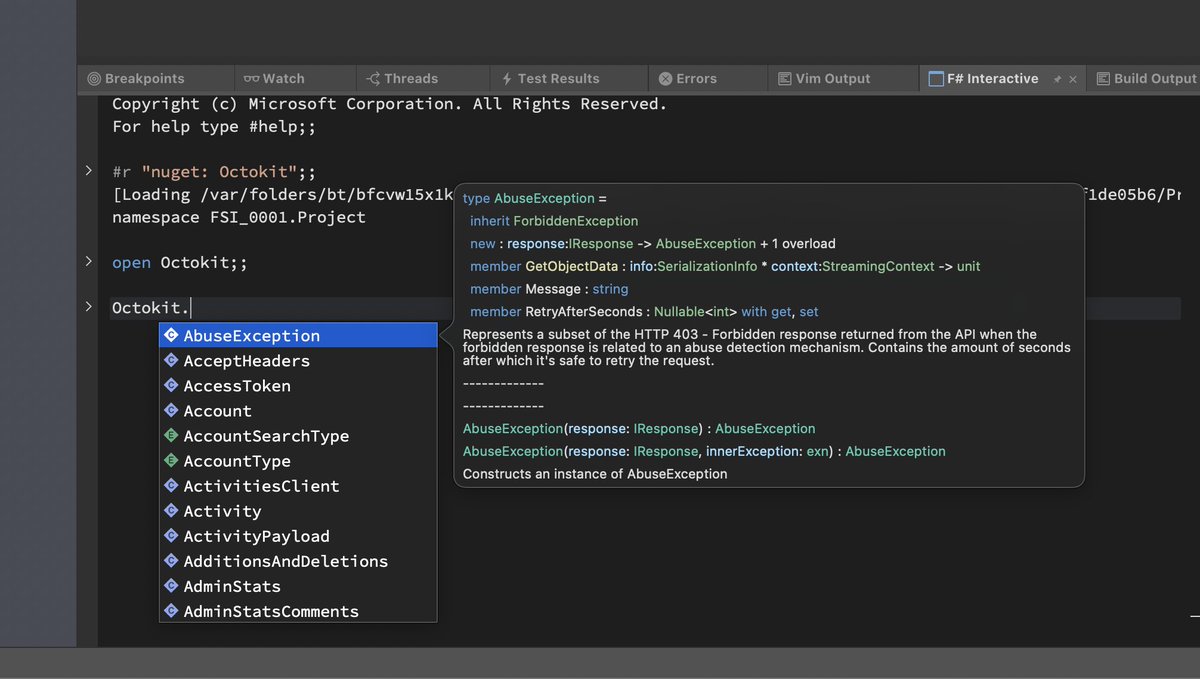
Task: Open the Build Output tab
Action: tap(1145, 78)
